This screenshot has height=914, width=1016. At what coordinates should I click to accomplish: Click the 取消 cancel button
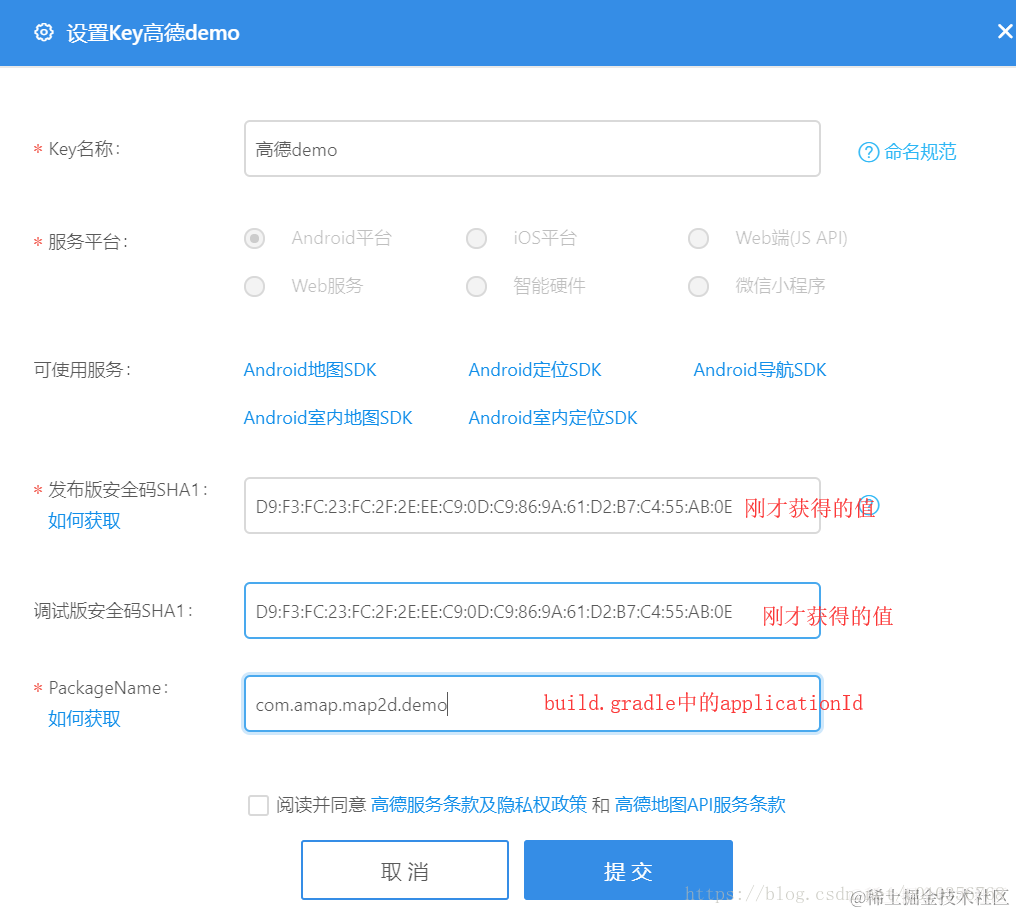pyautogui.click(x=404, y=869)
